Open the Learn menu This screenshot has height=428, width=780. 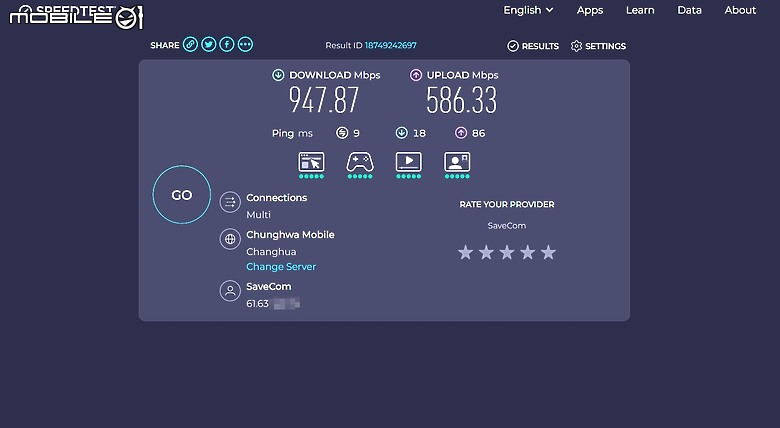pyautogui.click(x=640, y=10)
